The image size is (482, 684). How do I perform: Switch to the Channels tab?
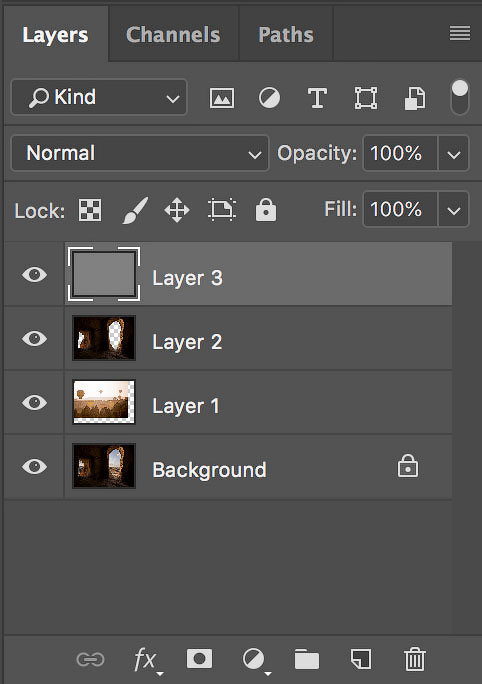(173, 35)
